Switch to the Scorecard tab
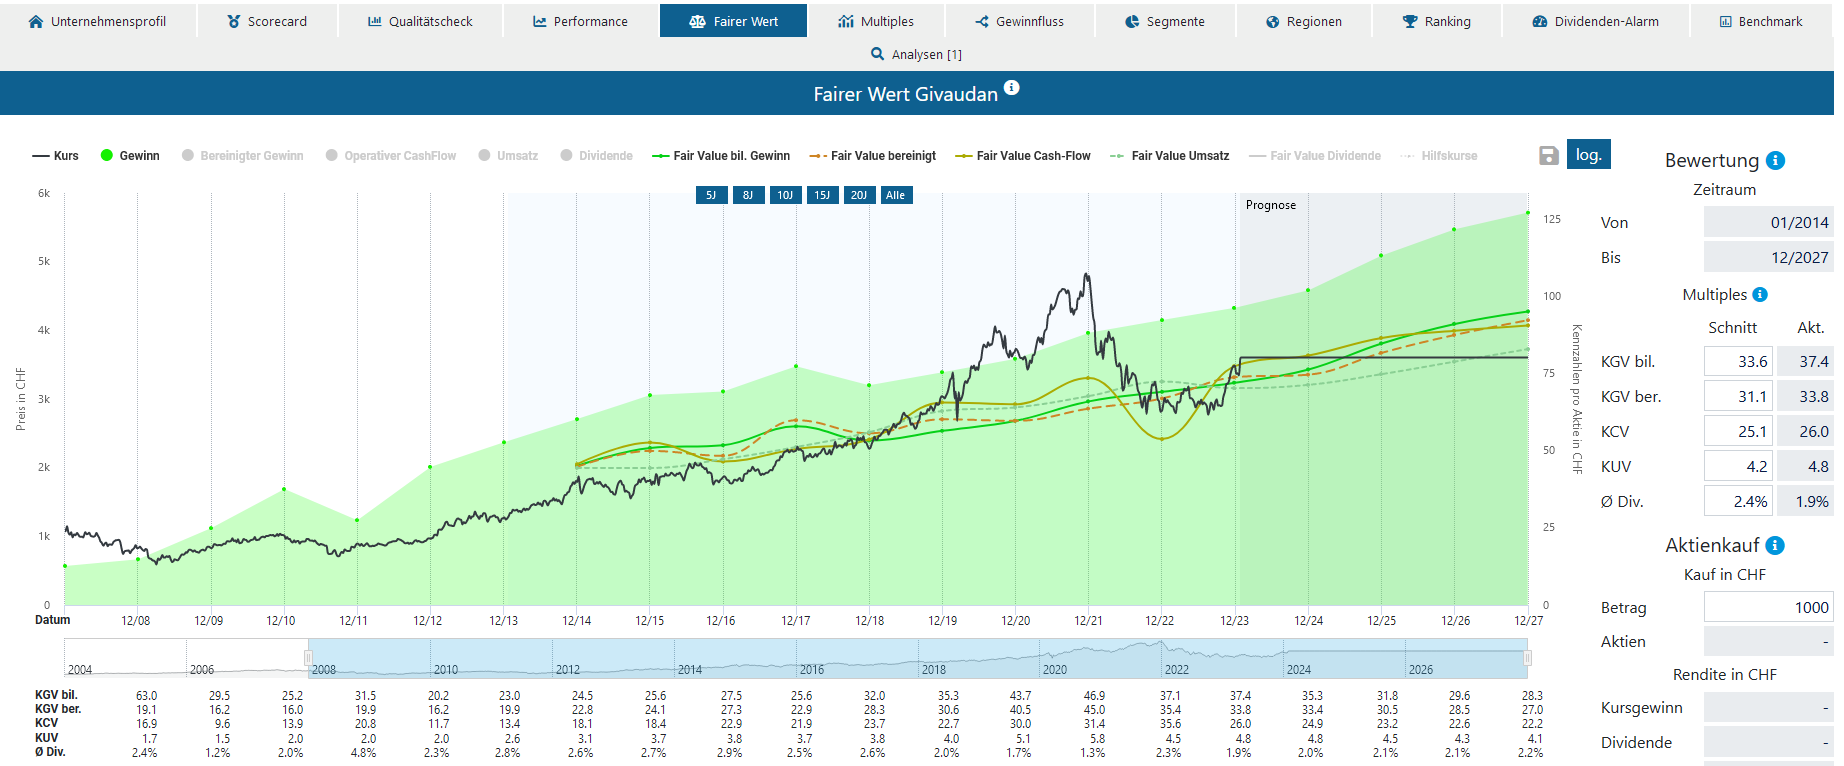This screenshot has width=1844, height=766. coord(268,21)
